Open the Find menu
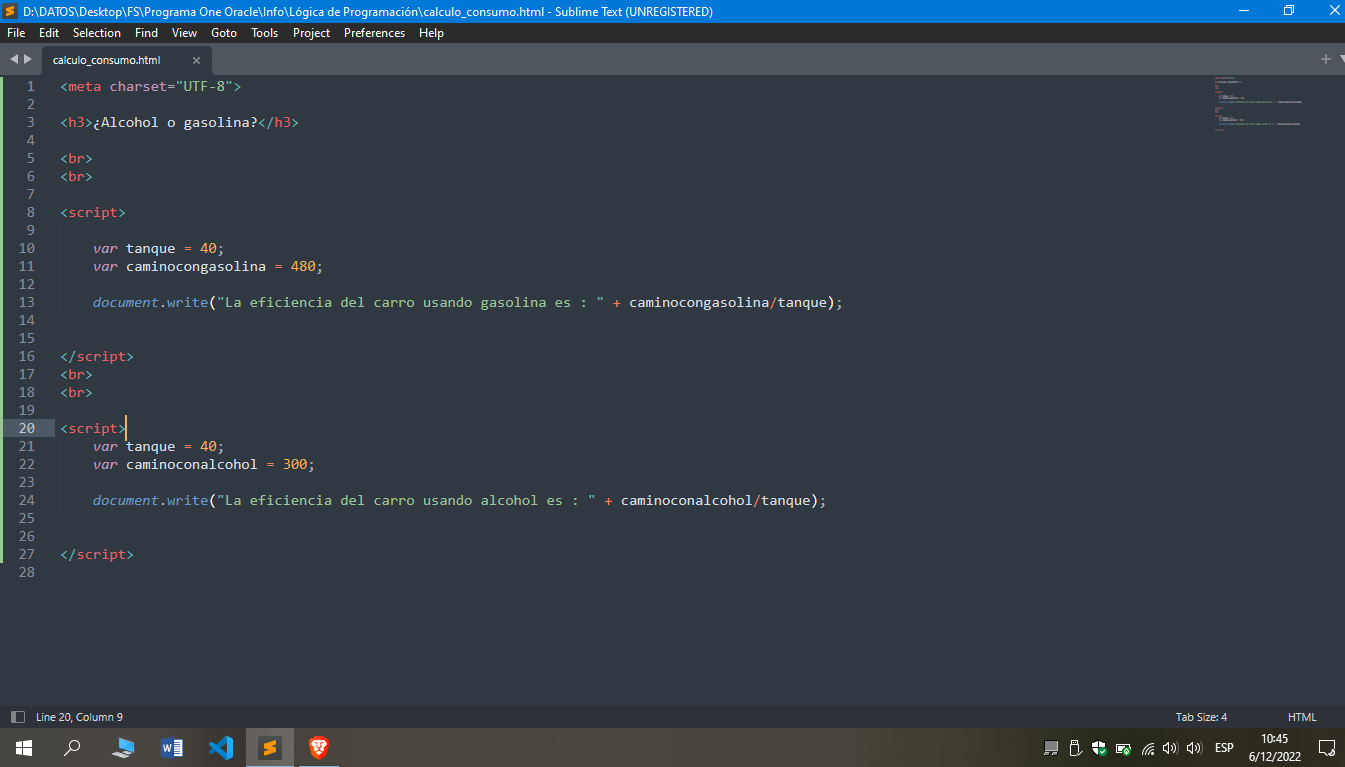Viewport: 1345px width, 767px height. [x=147, y=33]
